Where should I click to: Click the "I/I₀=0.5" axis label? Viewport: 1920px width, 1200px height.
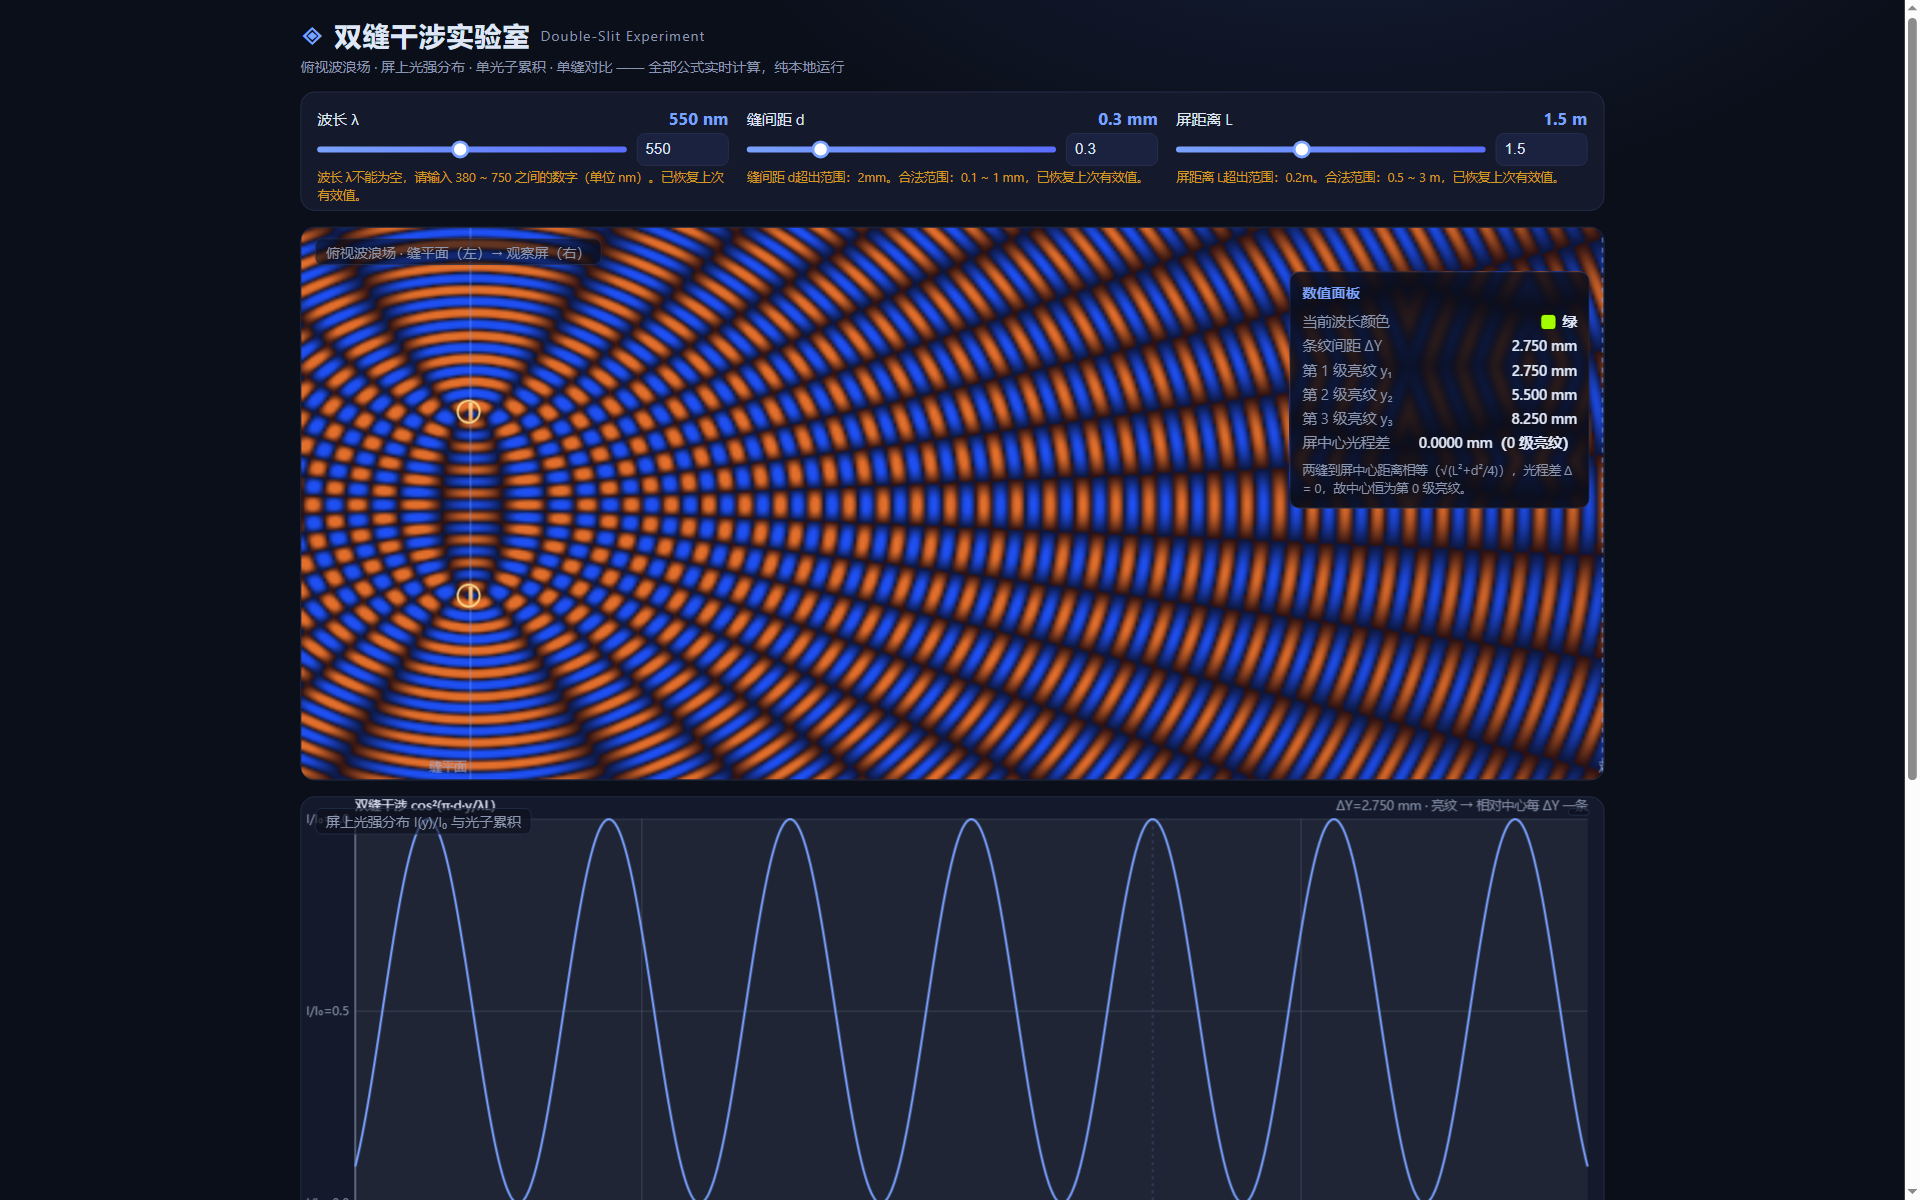(x=328, y=1011)
